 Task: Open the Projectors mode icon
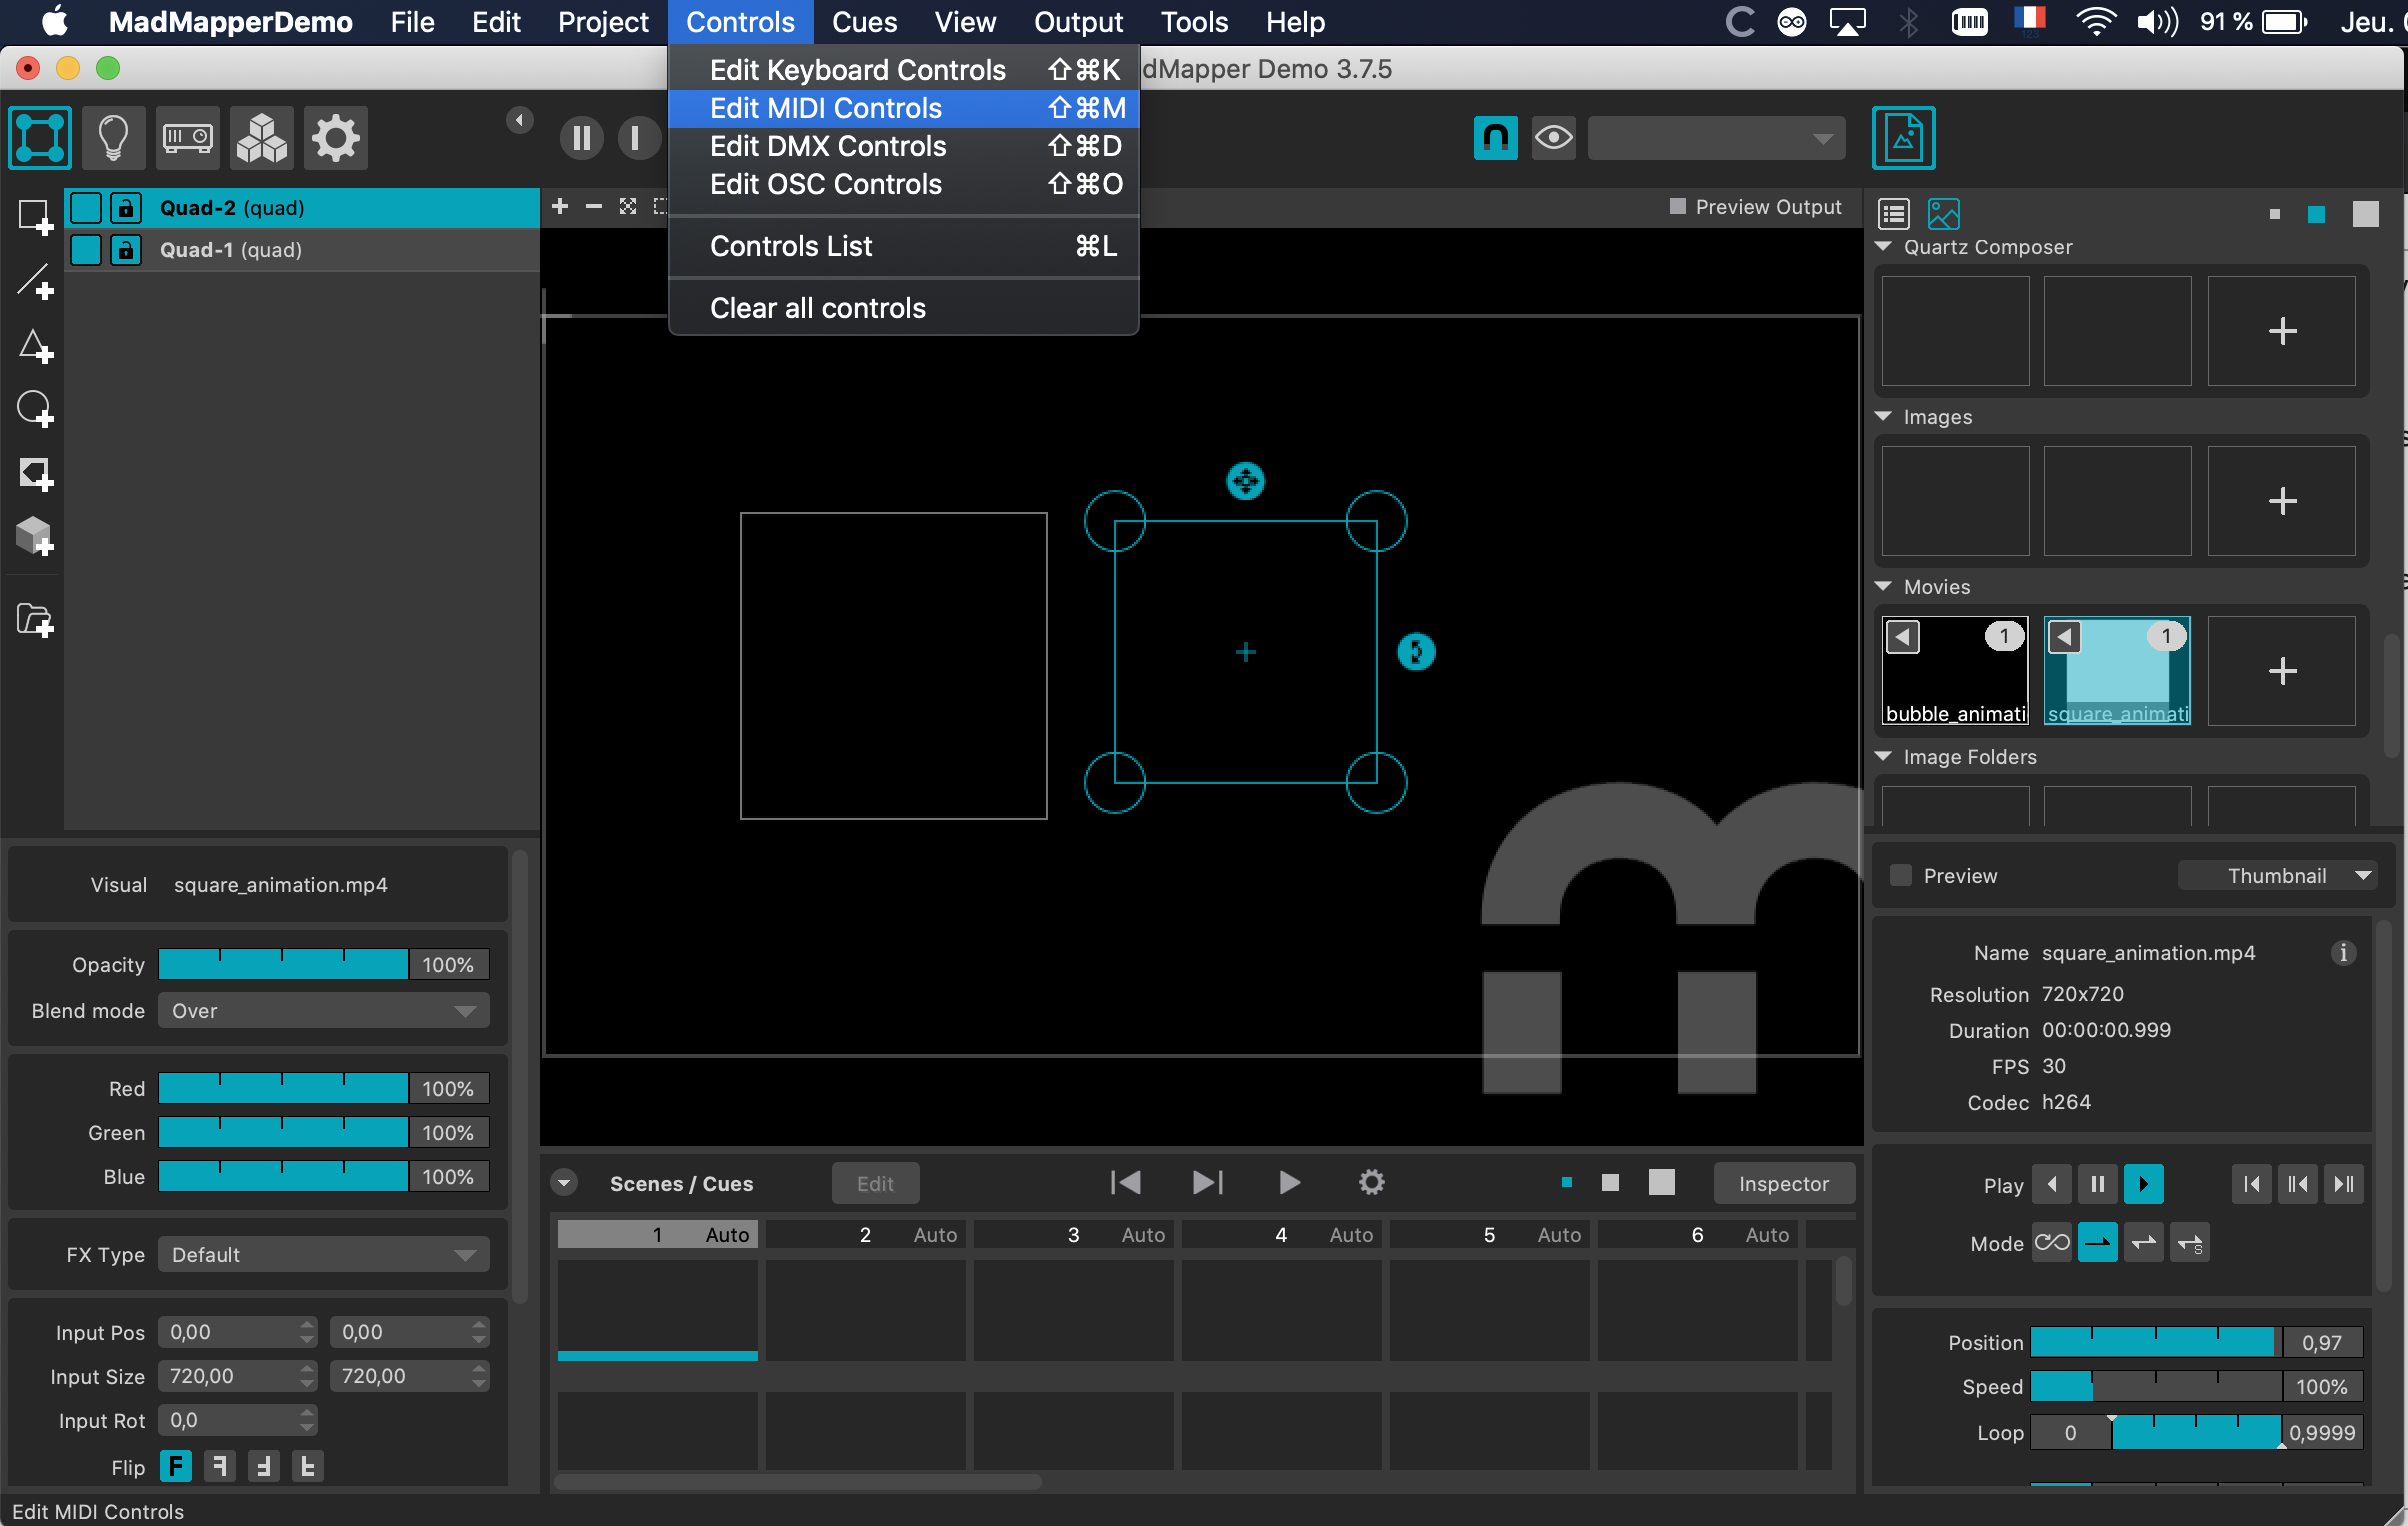point(188,138)
